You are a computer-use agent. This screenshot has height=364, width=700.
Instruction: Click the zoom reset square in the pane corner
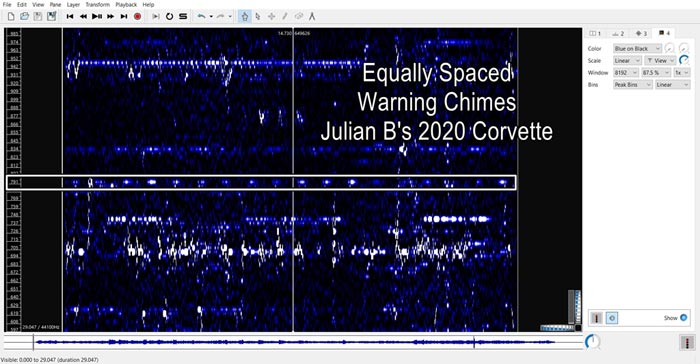click(x=578, y=328)
